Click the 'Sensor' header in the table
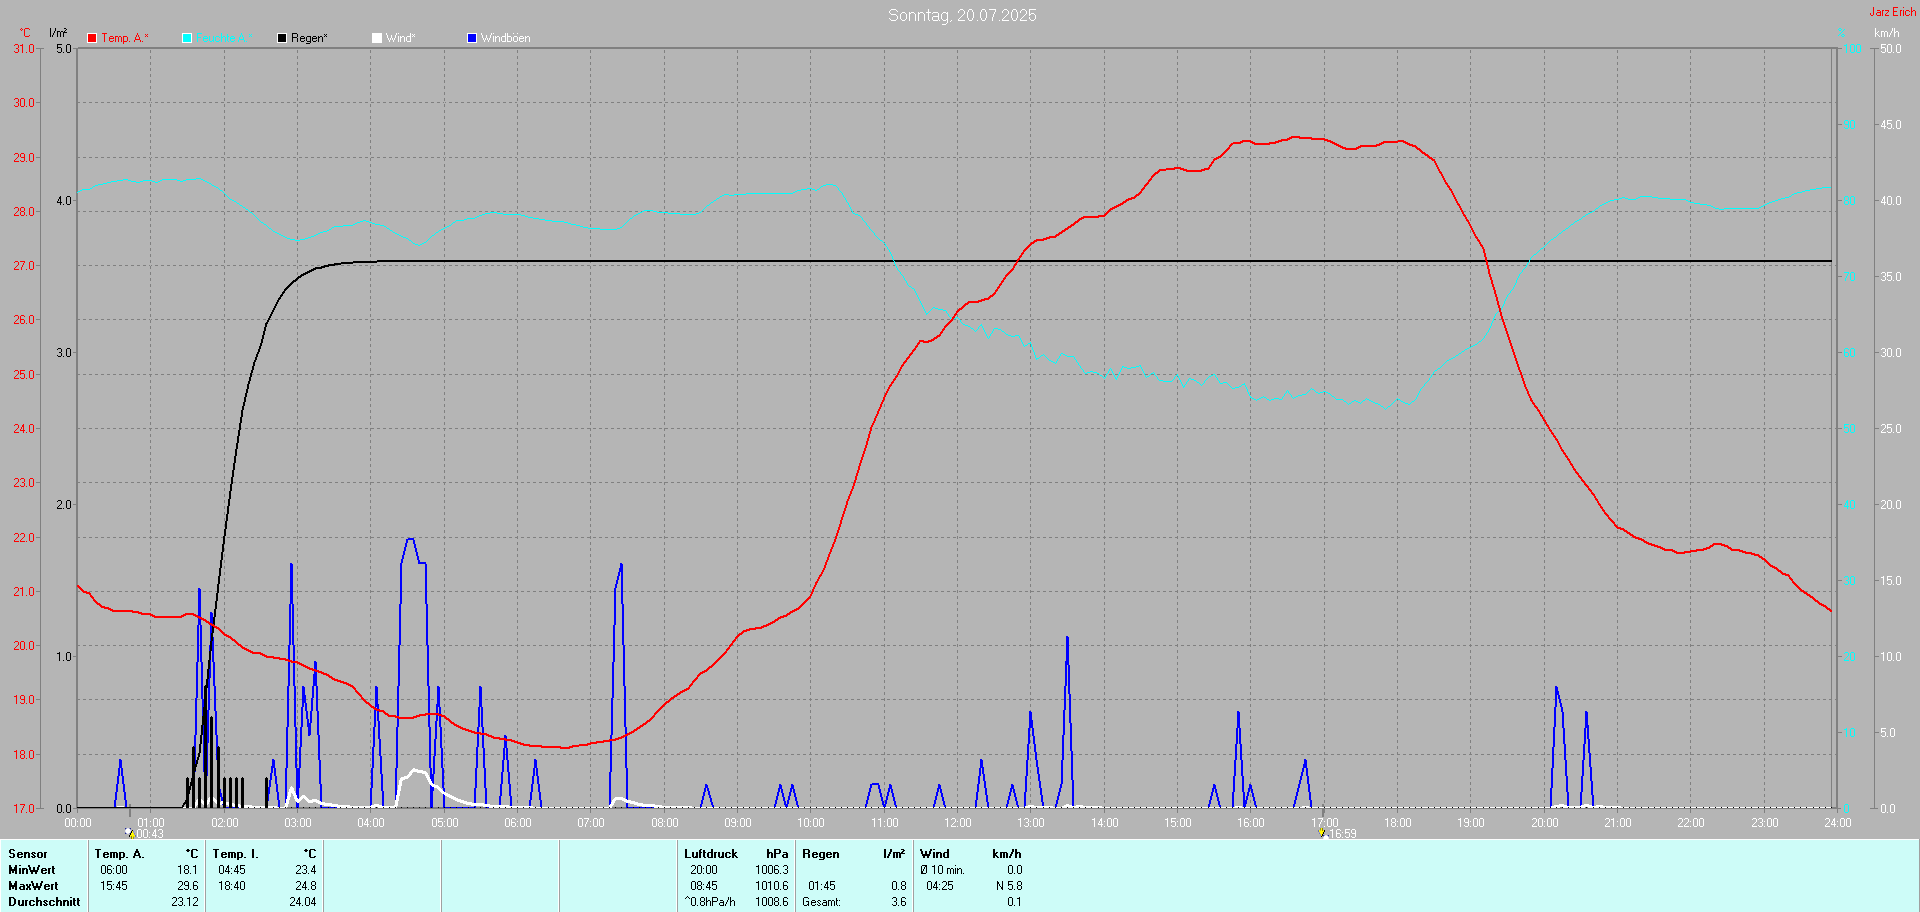Viewport: 1920px width, 912px height. (x=28, y=854)
